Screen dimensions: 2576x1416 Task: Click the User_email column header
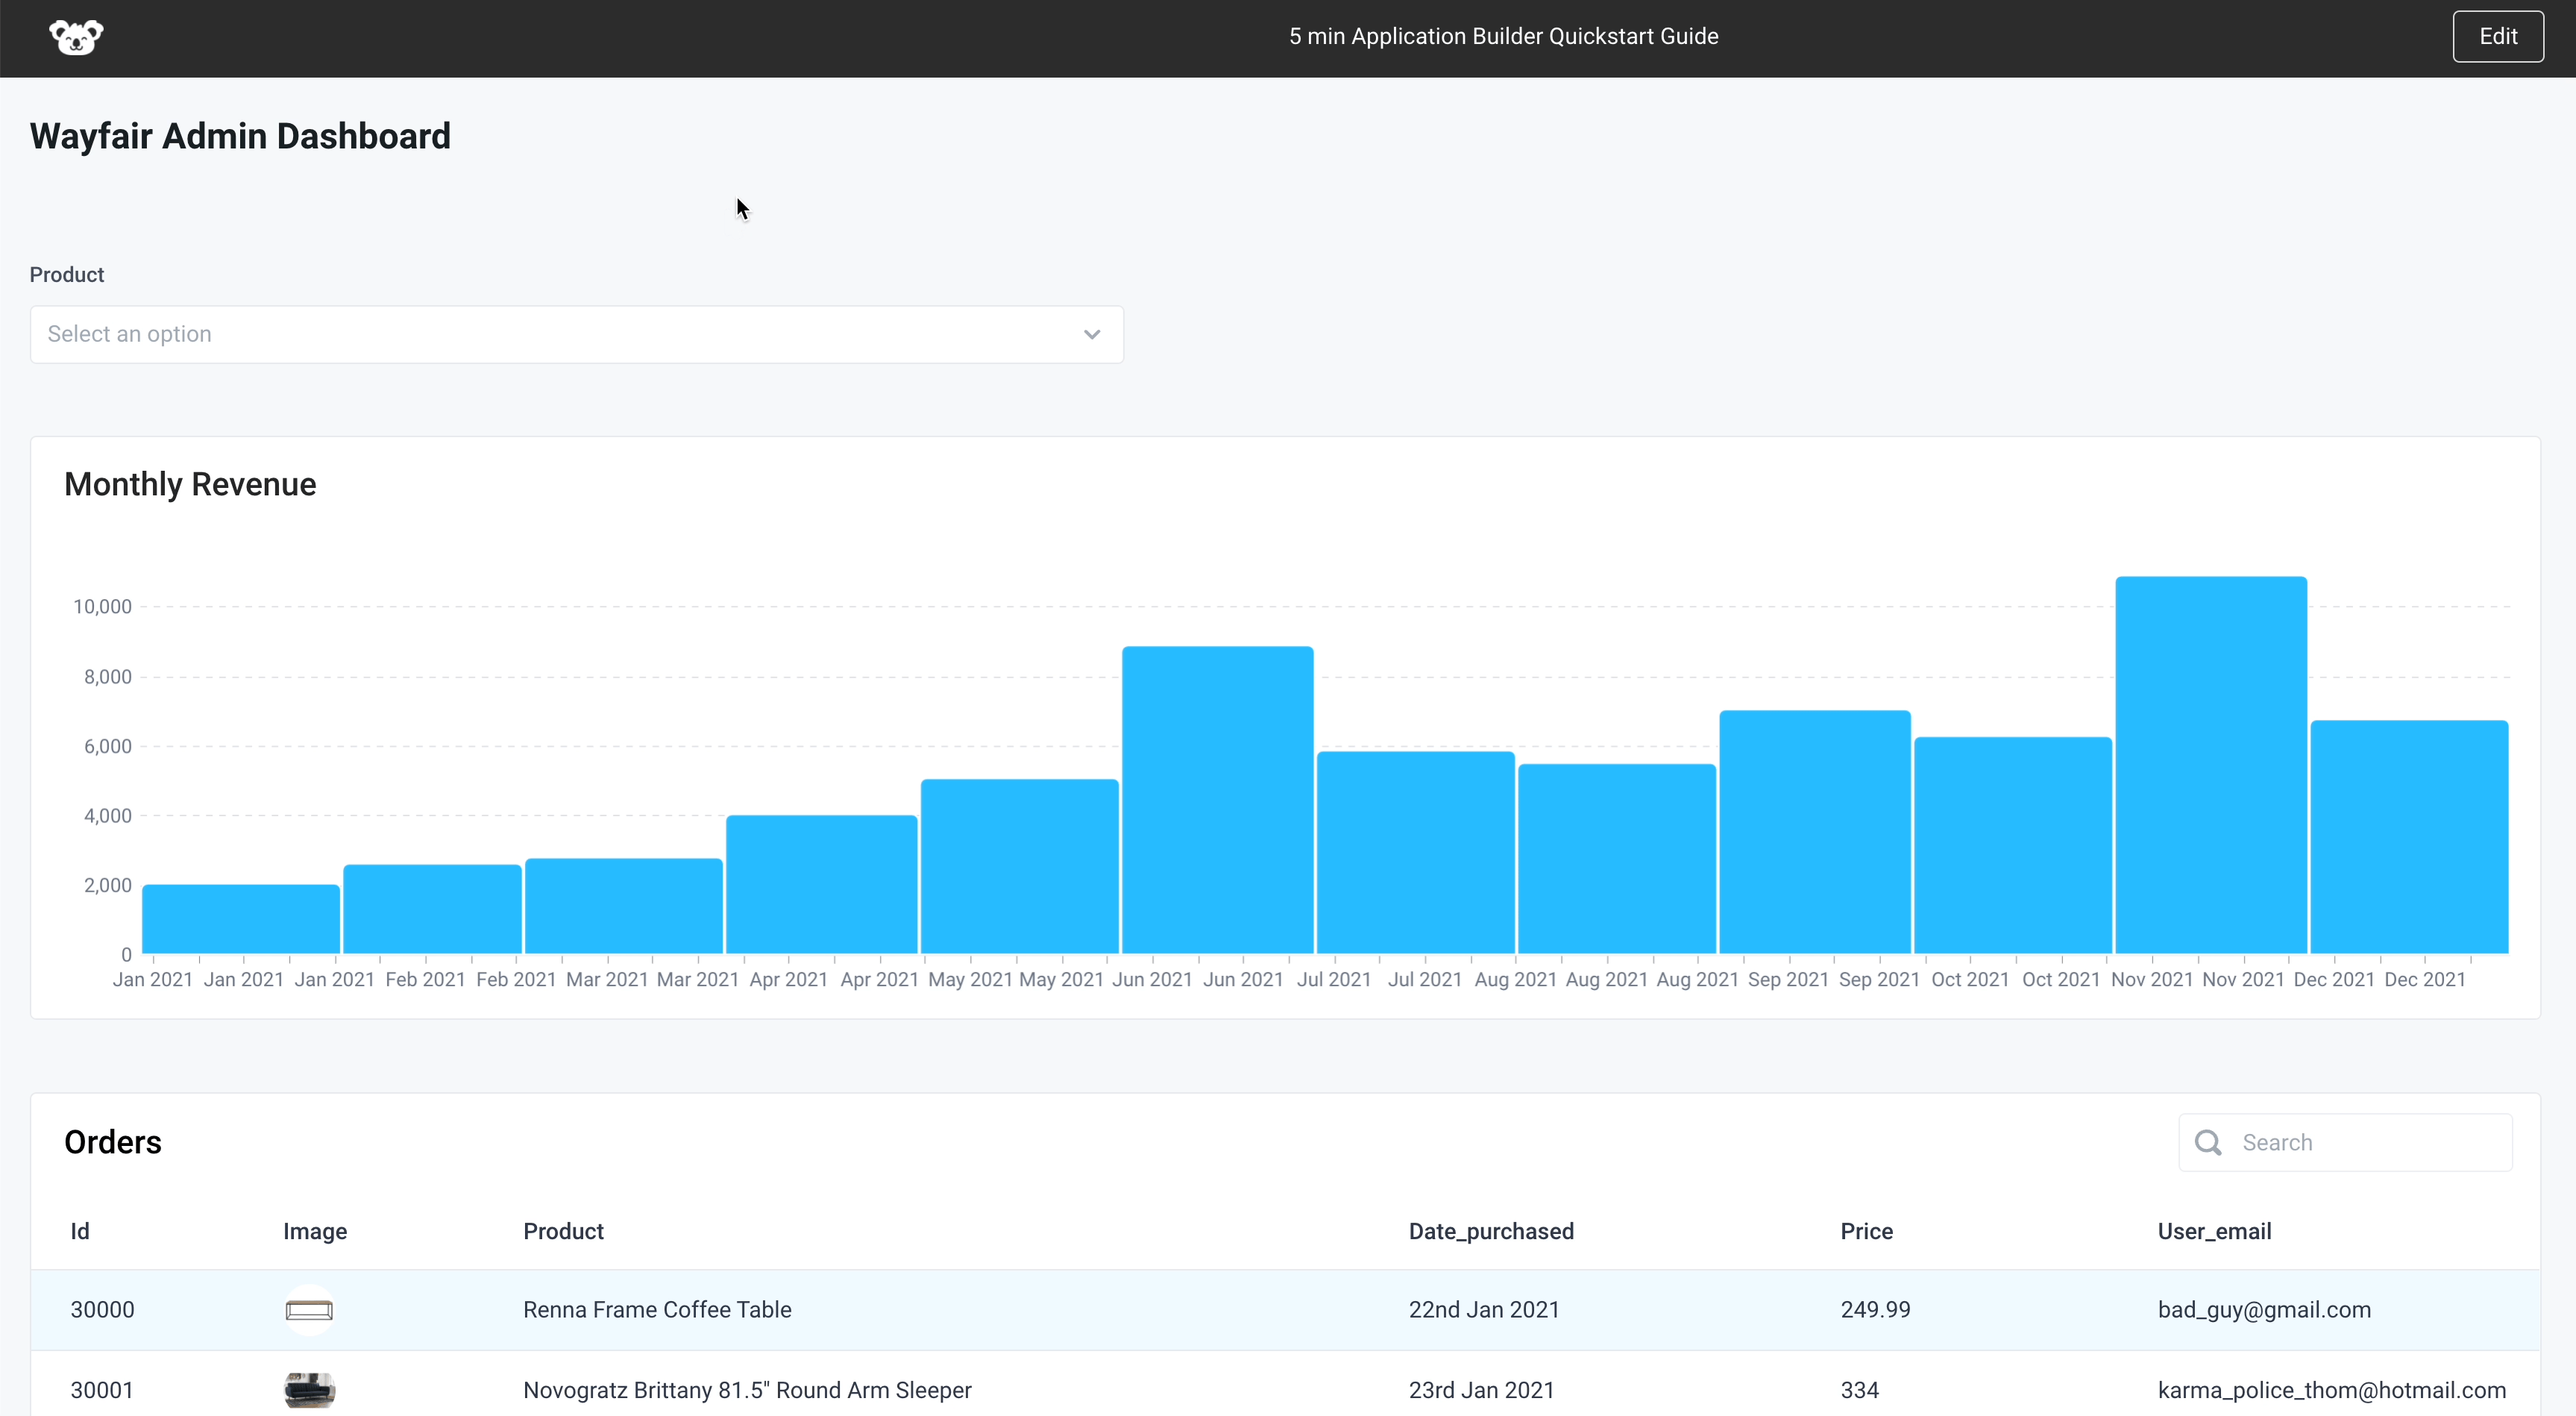(2214, 1231)
